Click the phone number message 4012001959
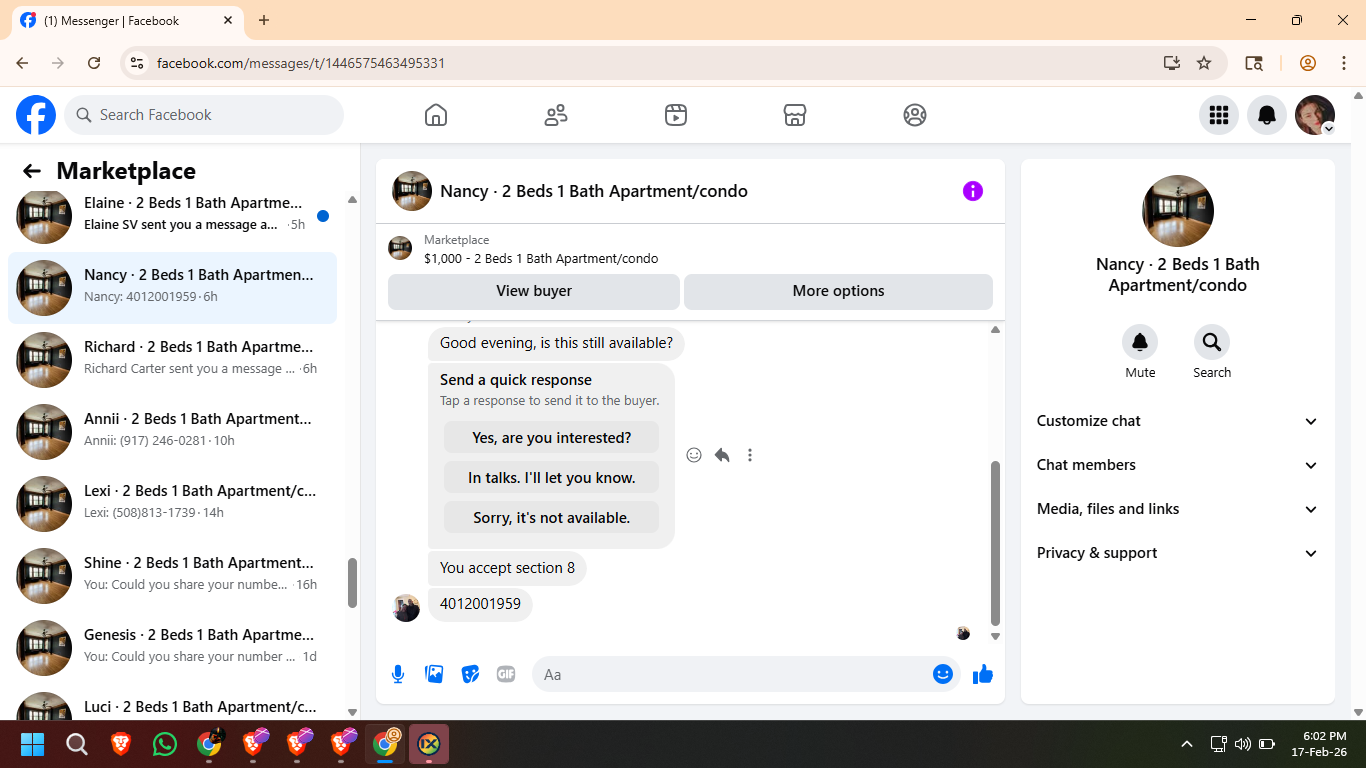 coord(480,604)
